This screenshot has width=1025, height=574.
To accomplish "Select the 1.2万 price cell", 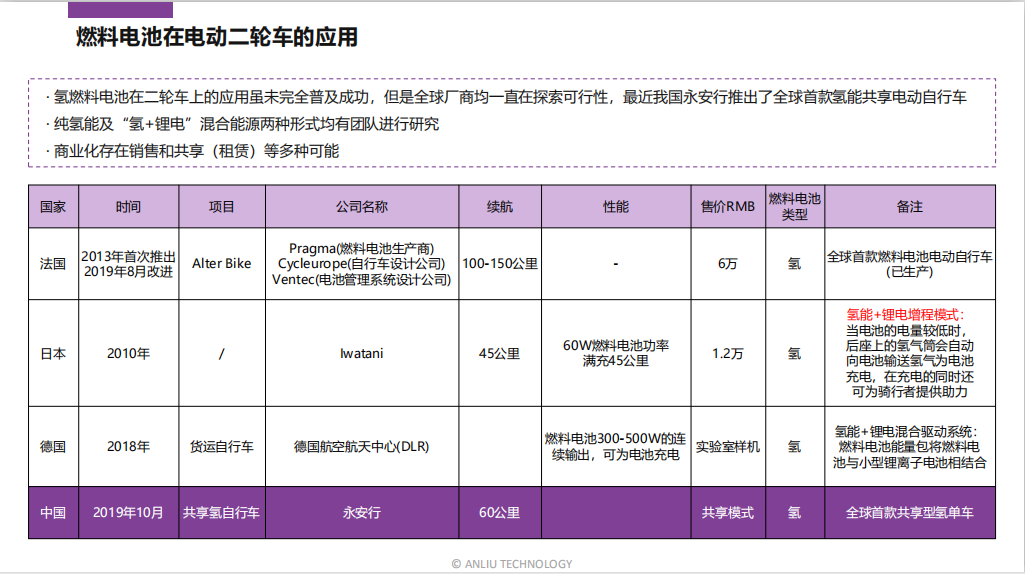I will (728, 353).
